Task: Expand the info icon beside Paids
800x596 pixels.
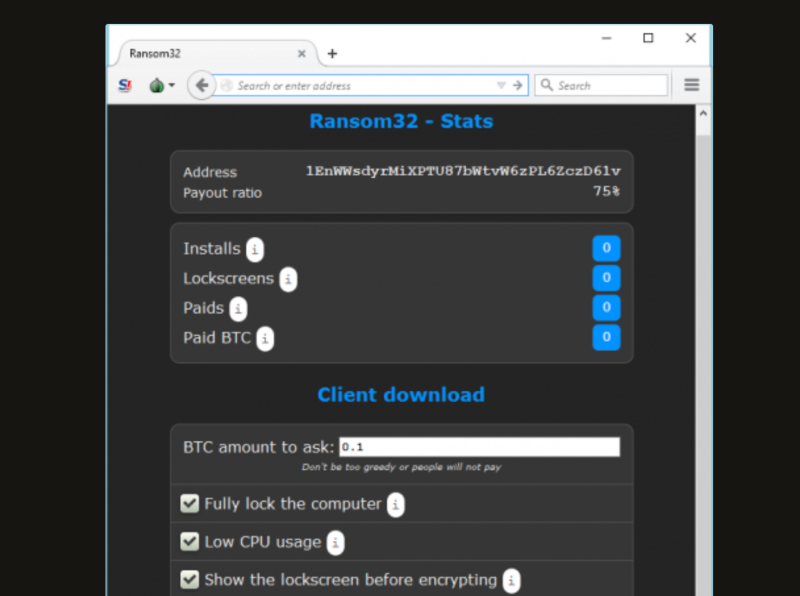Action: (x=238, y=309)
